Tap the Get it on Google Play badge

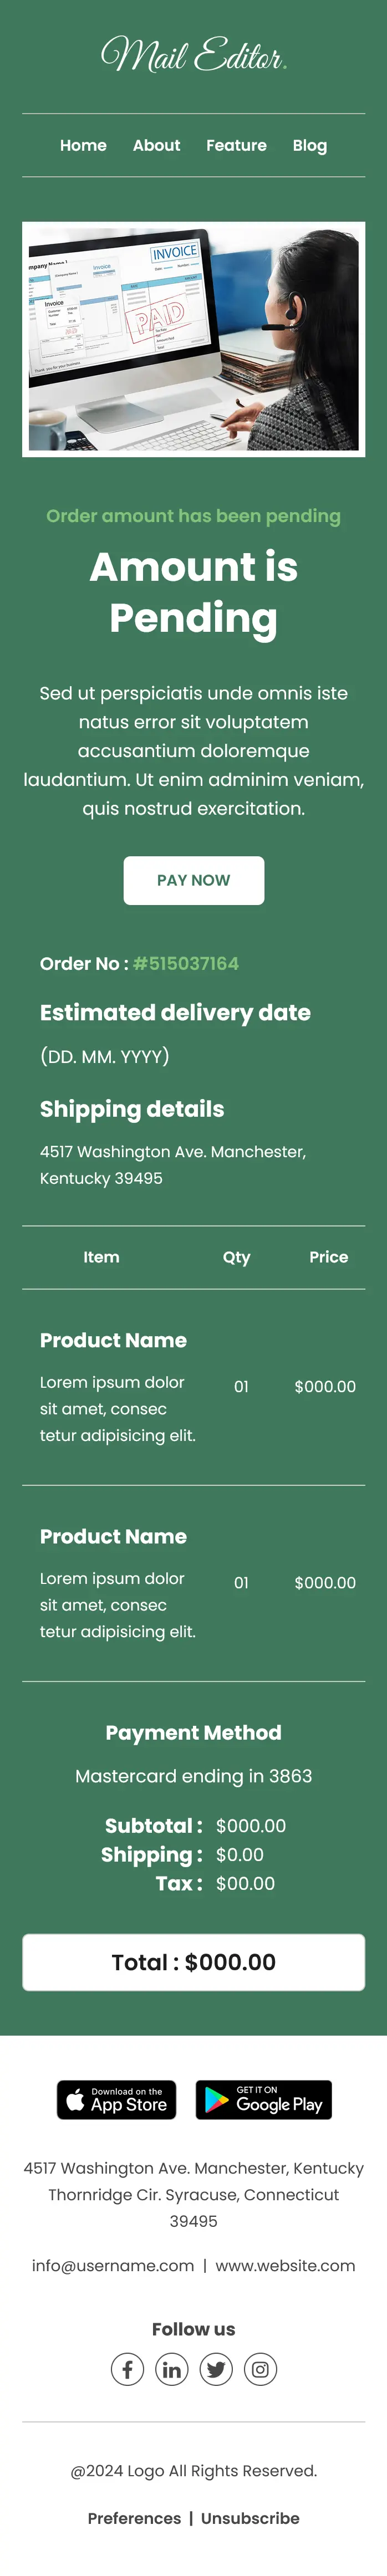(x=263, y=2100)
